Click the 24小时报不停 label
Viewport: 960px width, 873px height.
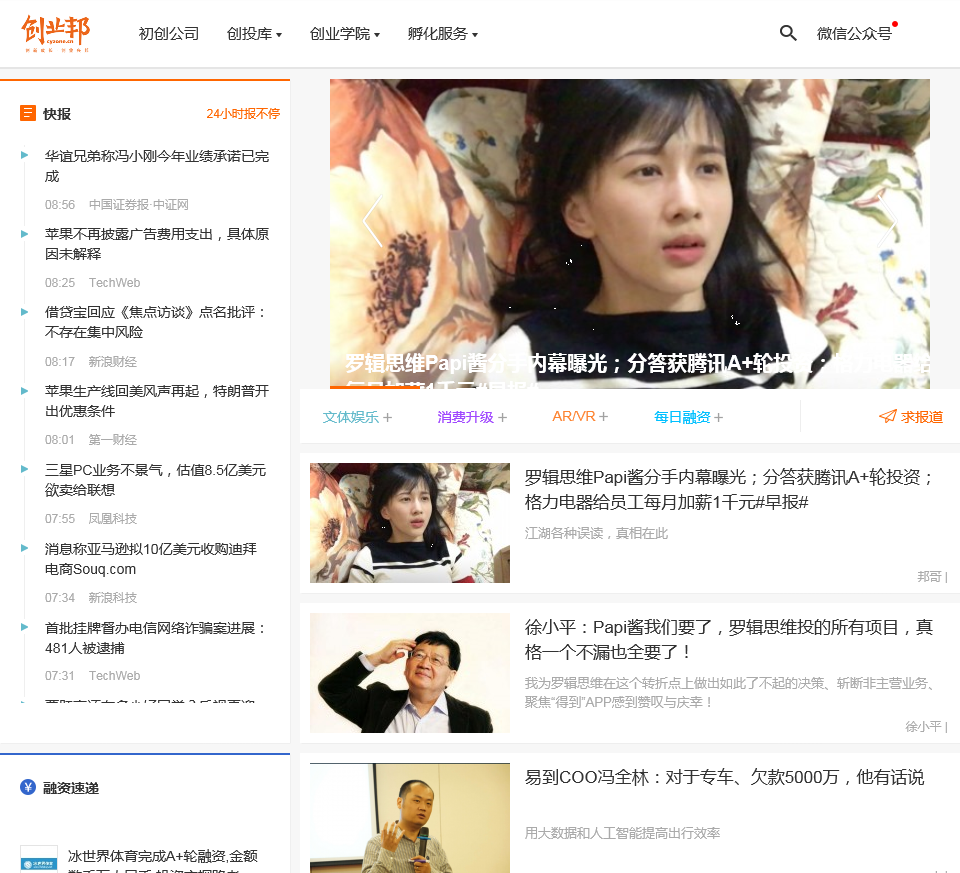click(243, 114)
